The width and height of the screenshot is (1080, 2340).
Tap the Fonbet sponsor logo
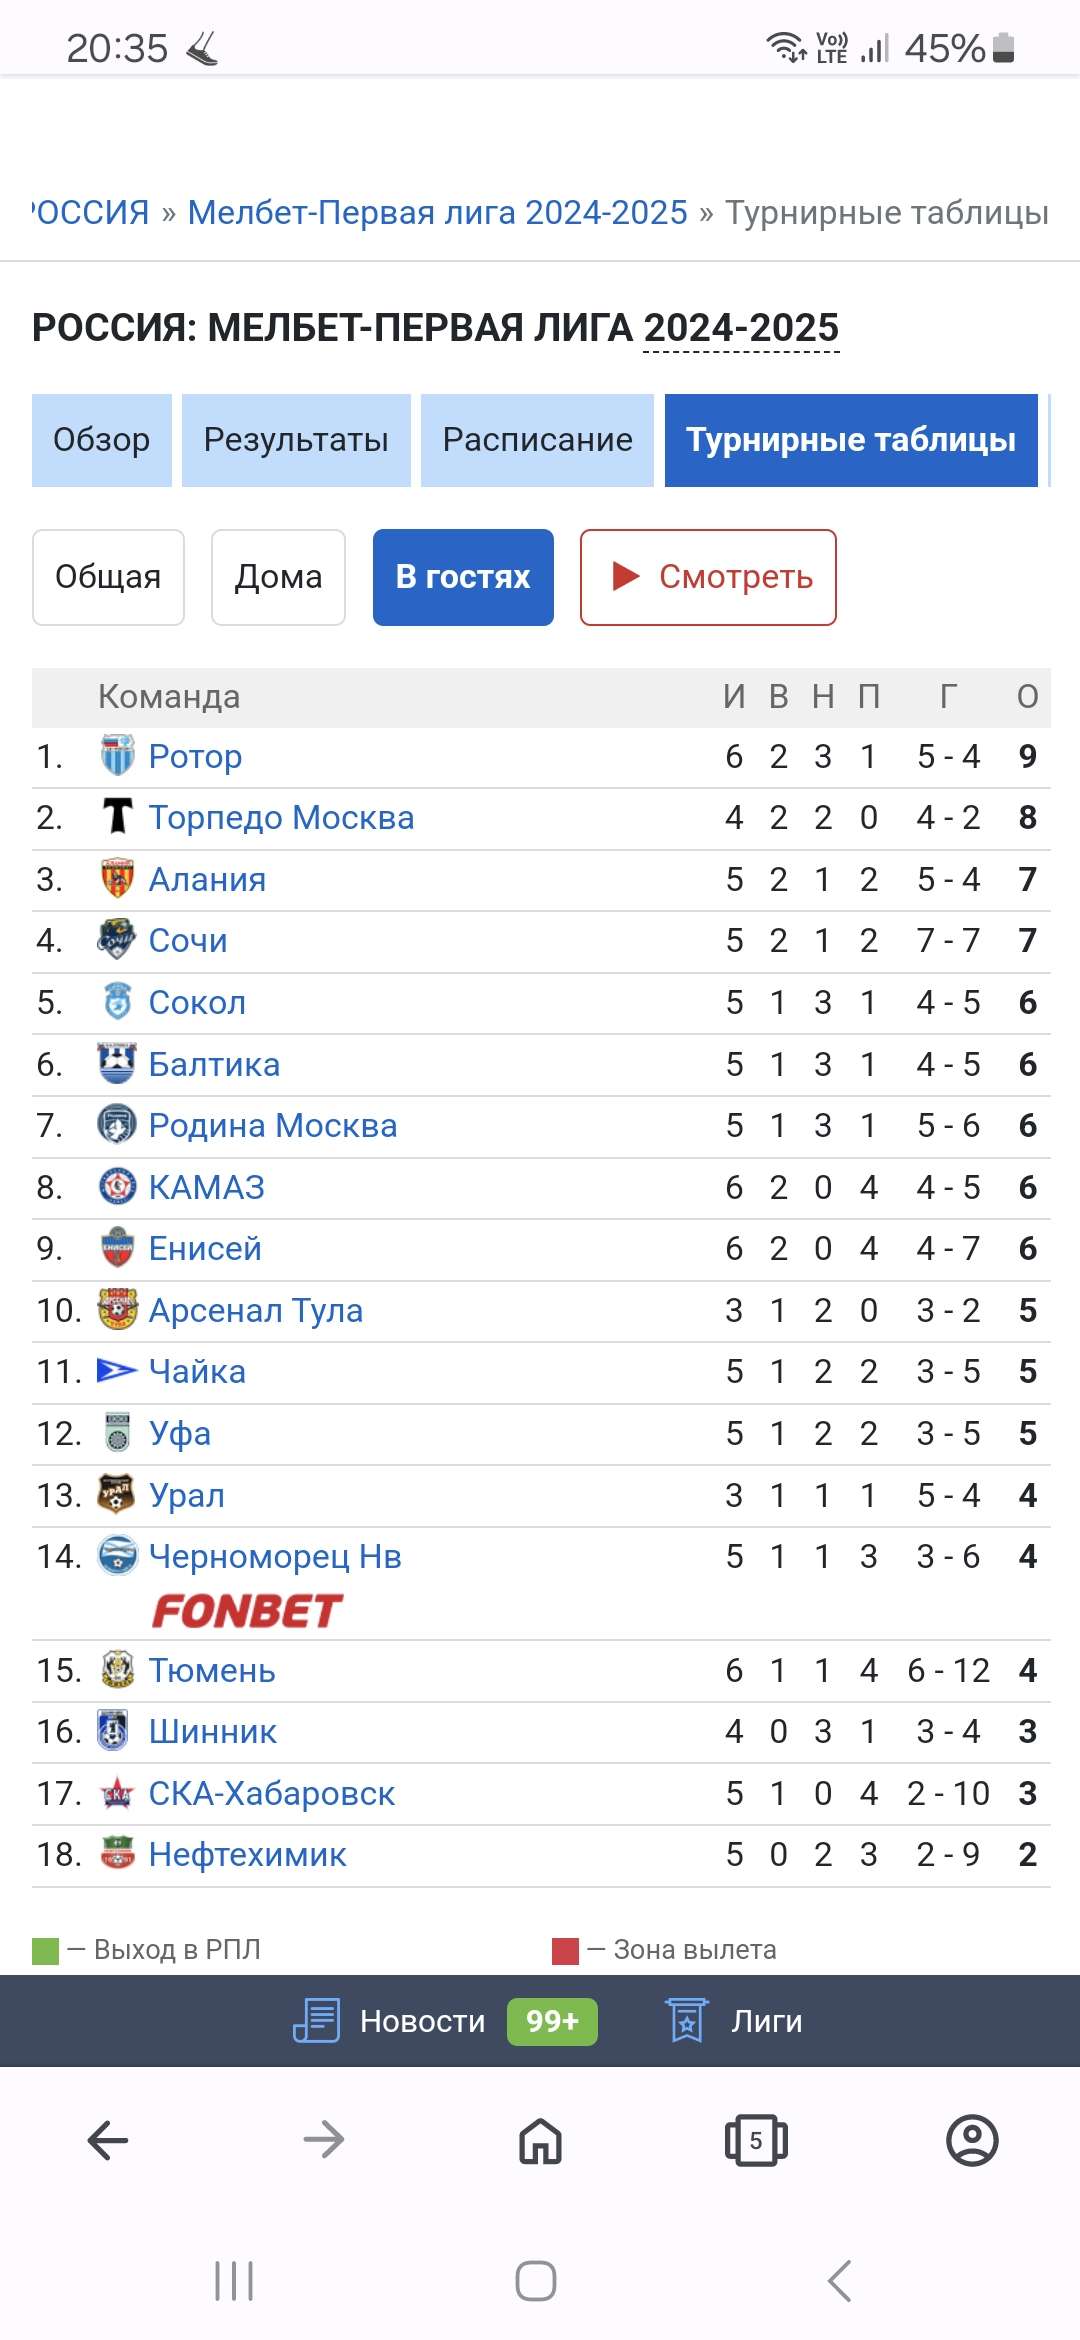coord(247,1610)
